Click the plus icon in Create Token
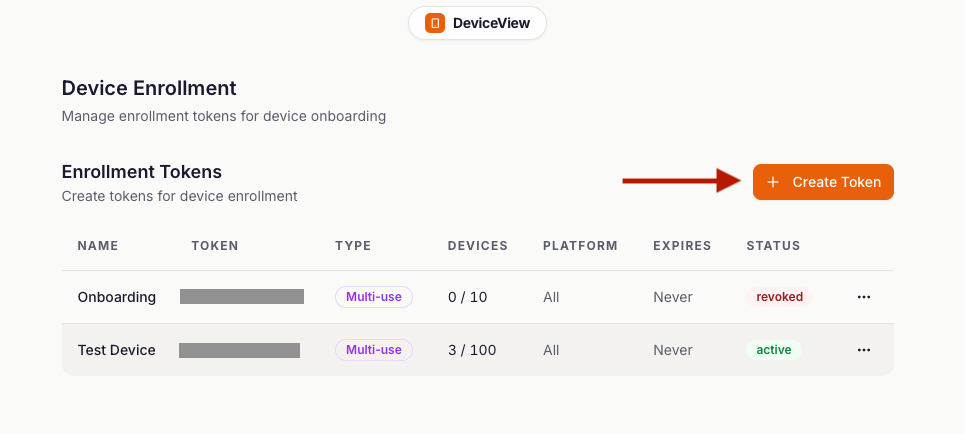This screenshot has width=965, height=434. [x=773, y=182]
